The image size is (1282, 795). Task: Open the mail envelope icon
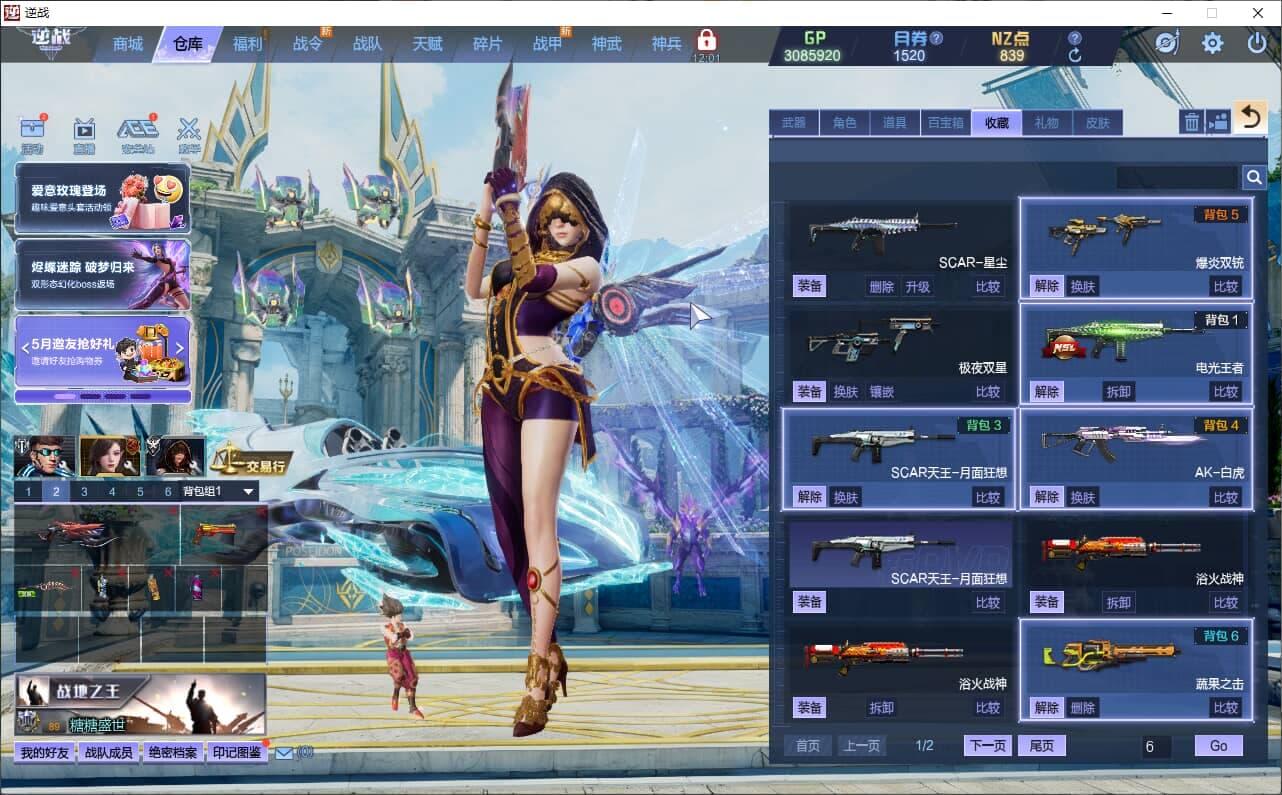(x=284, y=752)
